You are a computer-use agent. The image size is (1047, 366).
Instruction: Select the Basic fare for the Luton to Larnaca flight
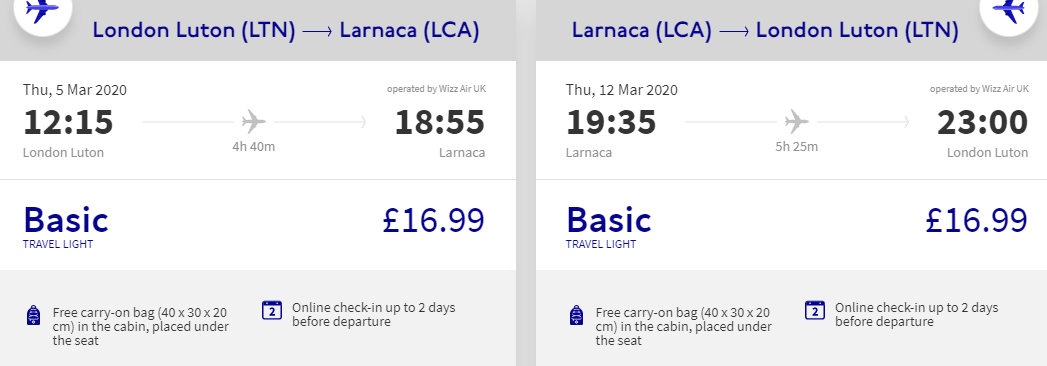(x=65, y=220)
